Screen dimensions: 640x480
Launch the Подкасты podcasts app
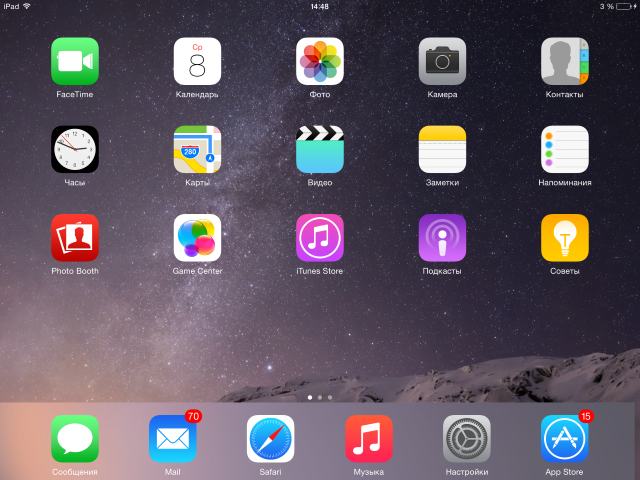click(442, 238)
